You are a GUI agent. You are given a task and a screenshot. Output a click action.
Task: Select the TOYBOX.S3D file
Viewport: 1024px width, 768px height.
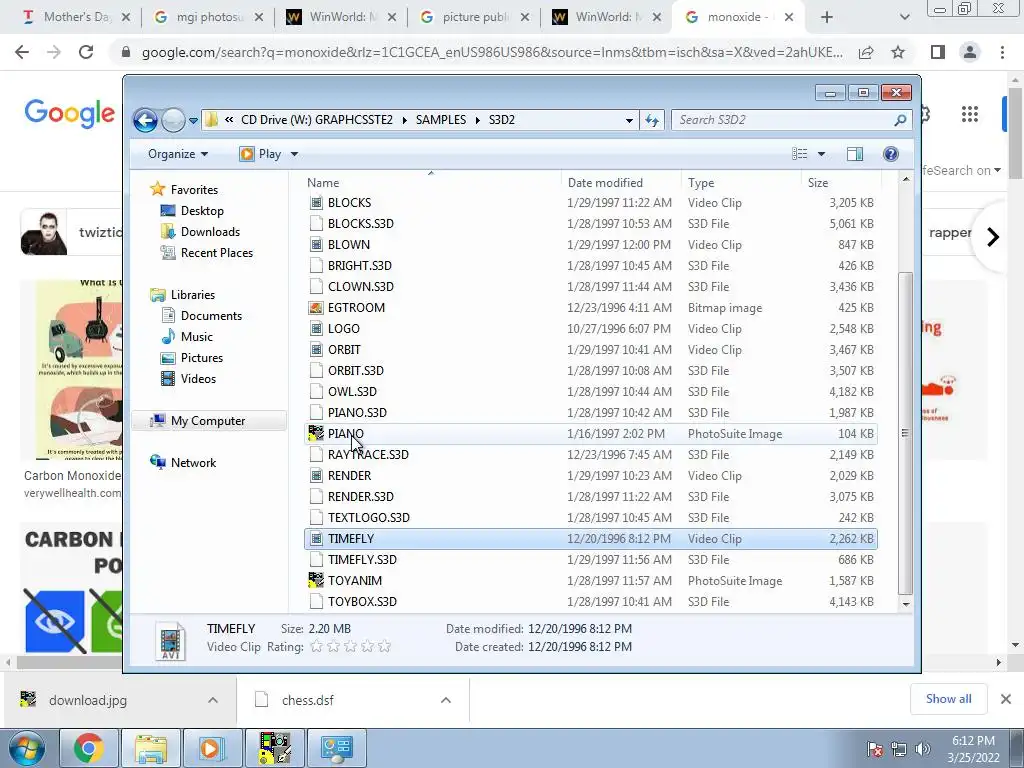pos(591,601)
